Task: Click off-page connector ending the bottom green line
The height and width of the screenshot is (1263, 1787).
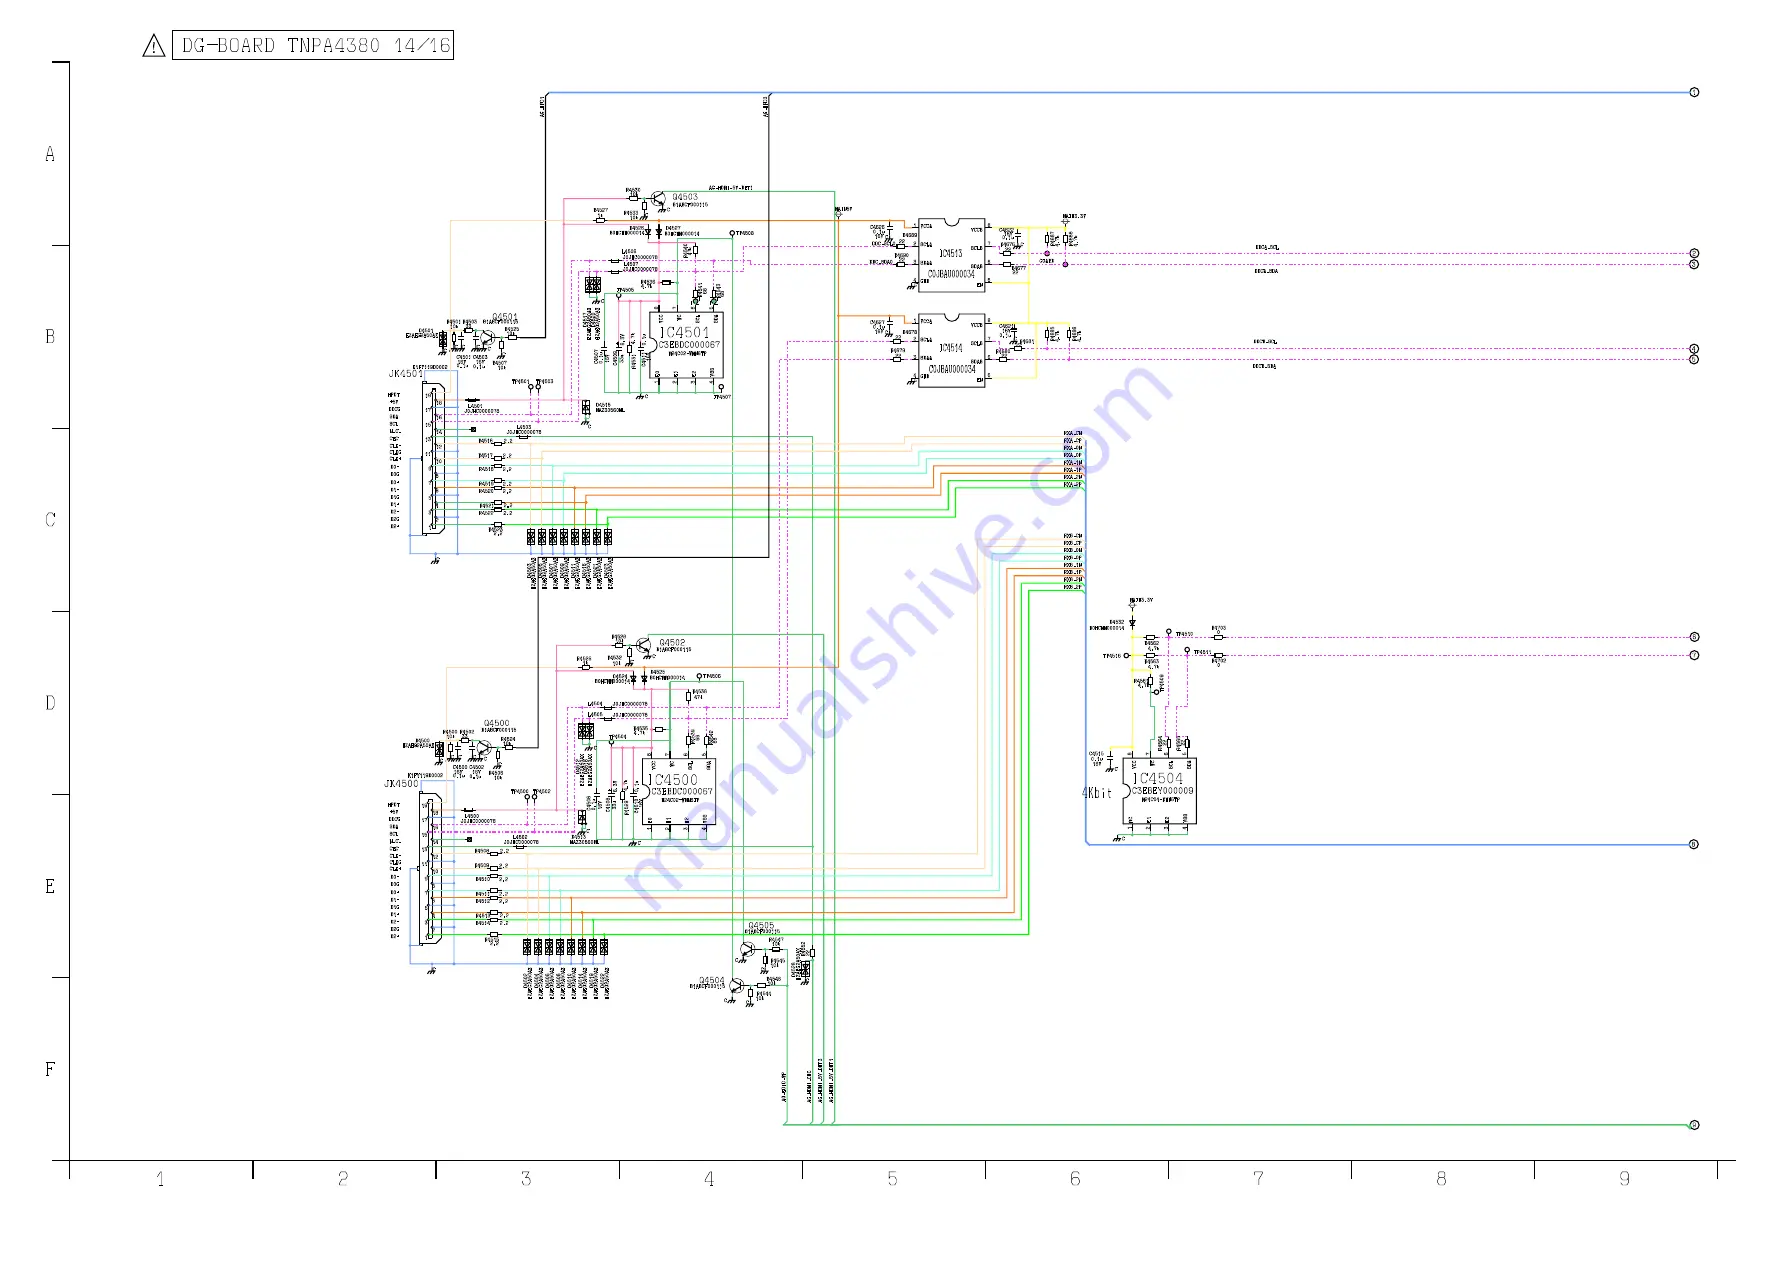Action: tap(1694, 1125)
